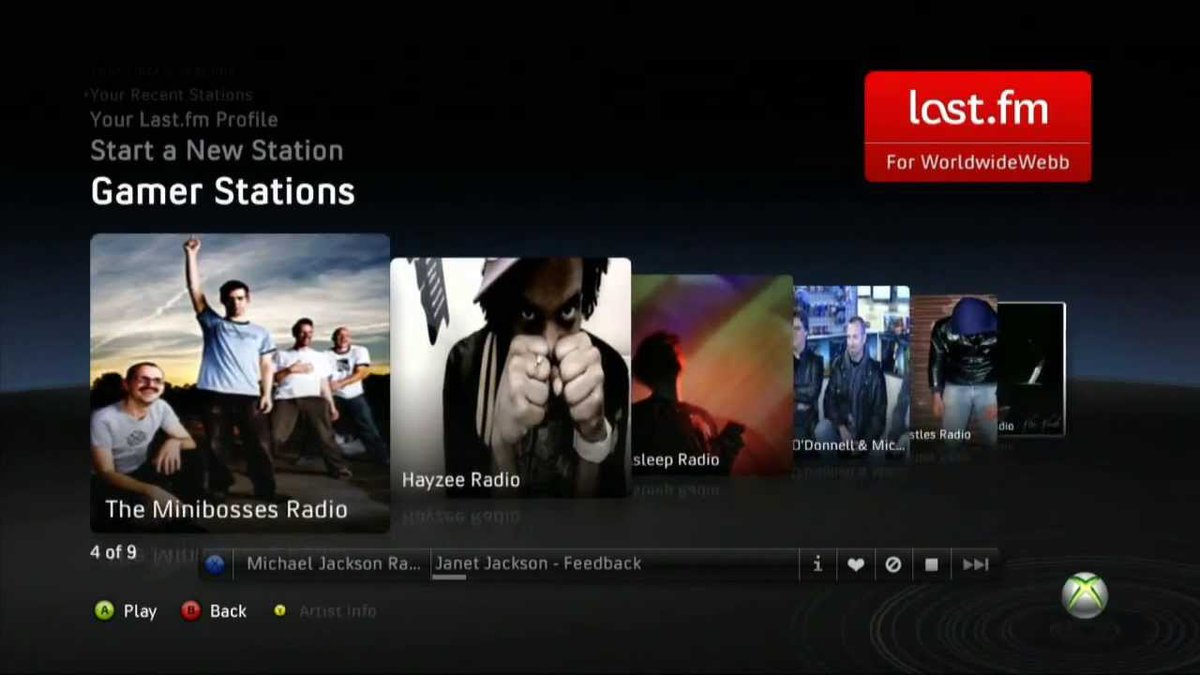
Task: Click the Back label
Action: tap(228, 611)
